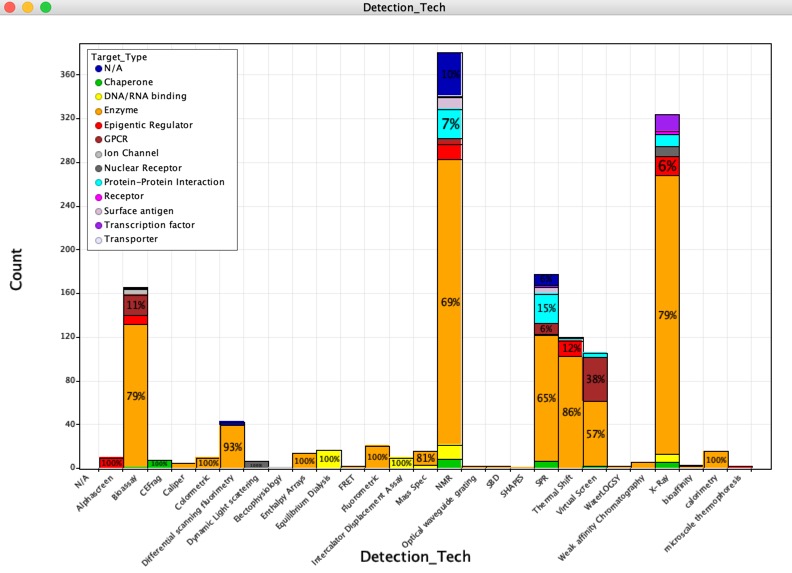Click the NMR x-axis label
This screenshot has height=573, width=792.
443,483
